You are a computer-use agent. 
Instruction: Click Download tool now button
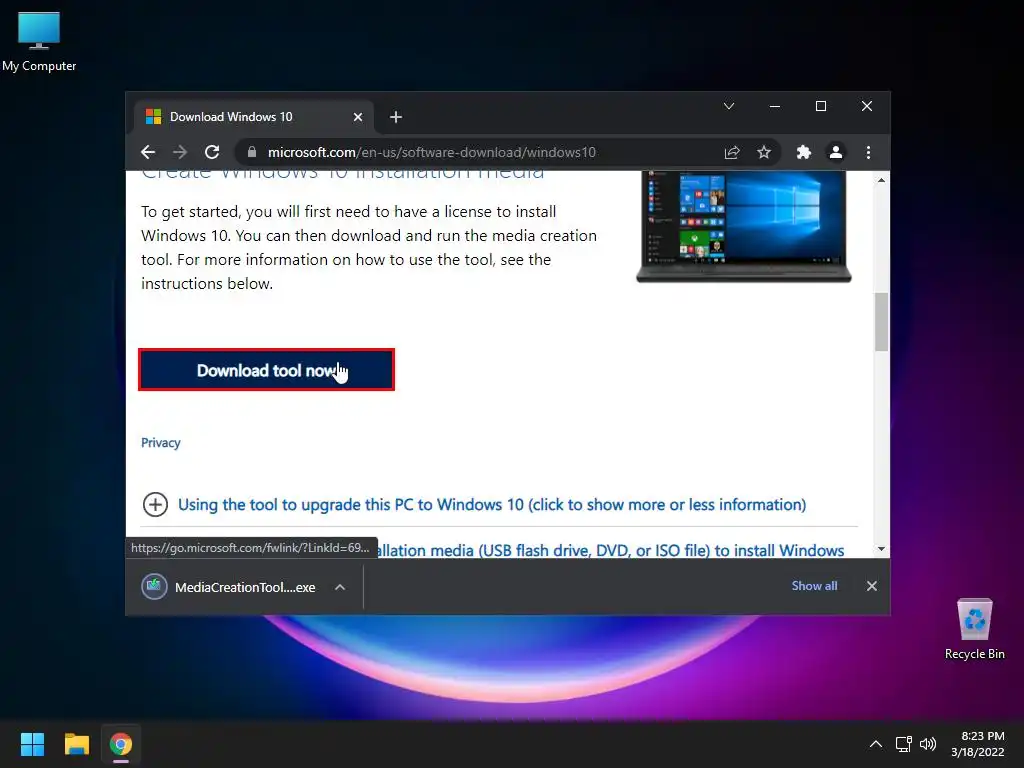[266, 370]
